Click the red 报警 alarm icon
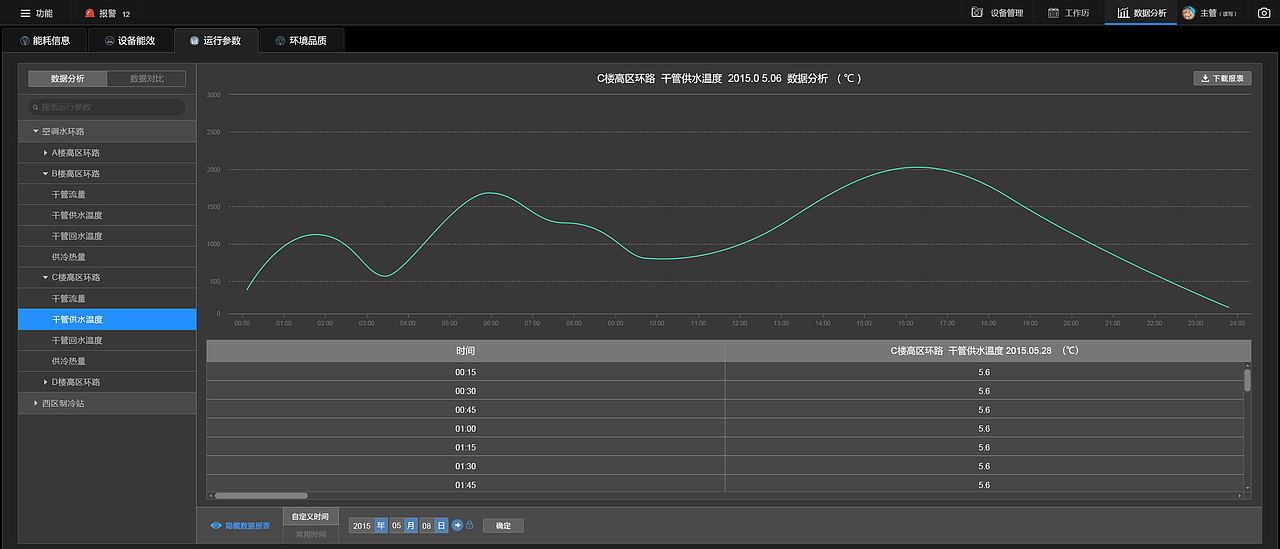Screen dimensions: 1280x549 90,13
